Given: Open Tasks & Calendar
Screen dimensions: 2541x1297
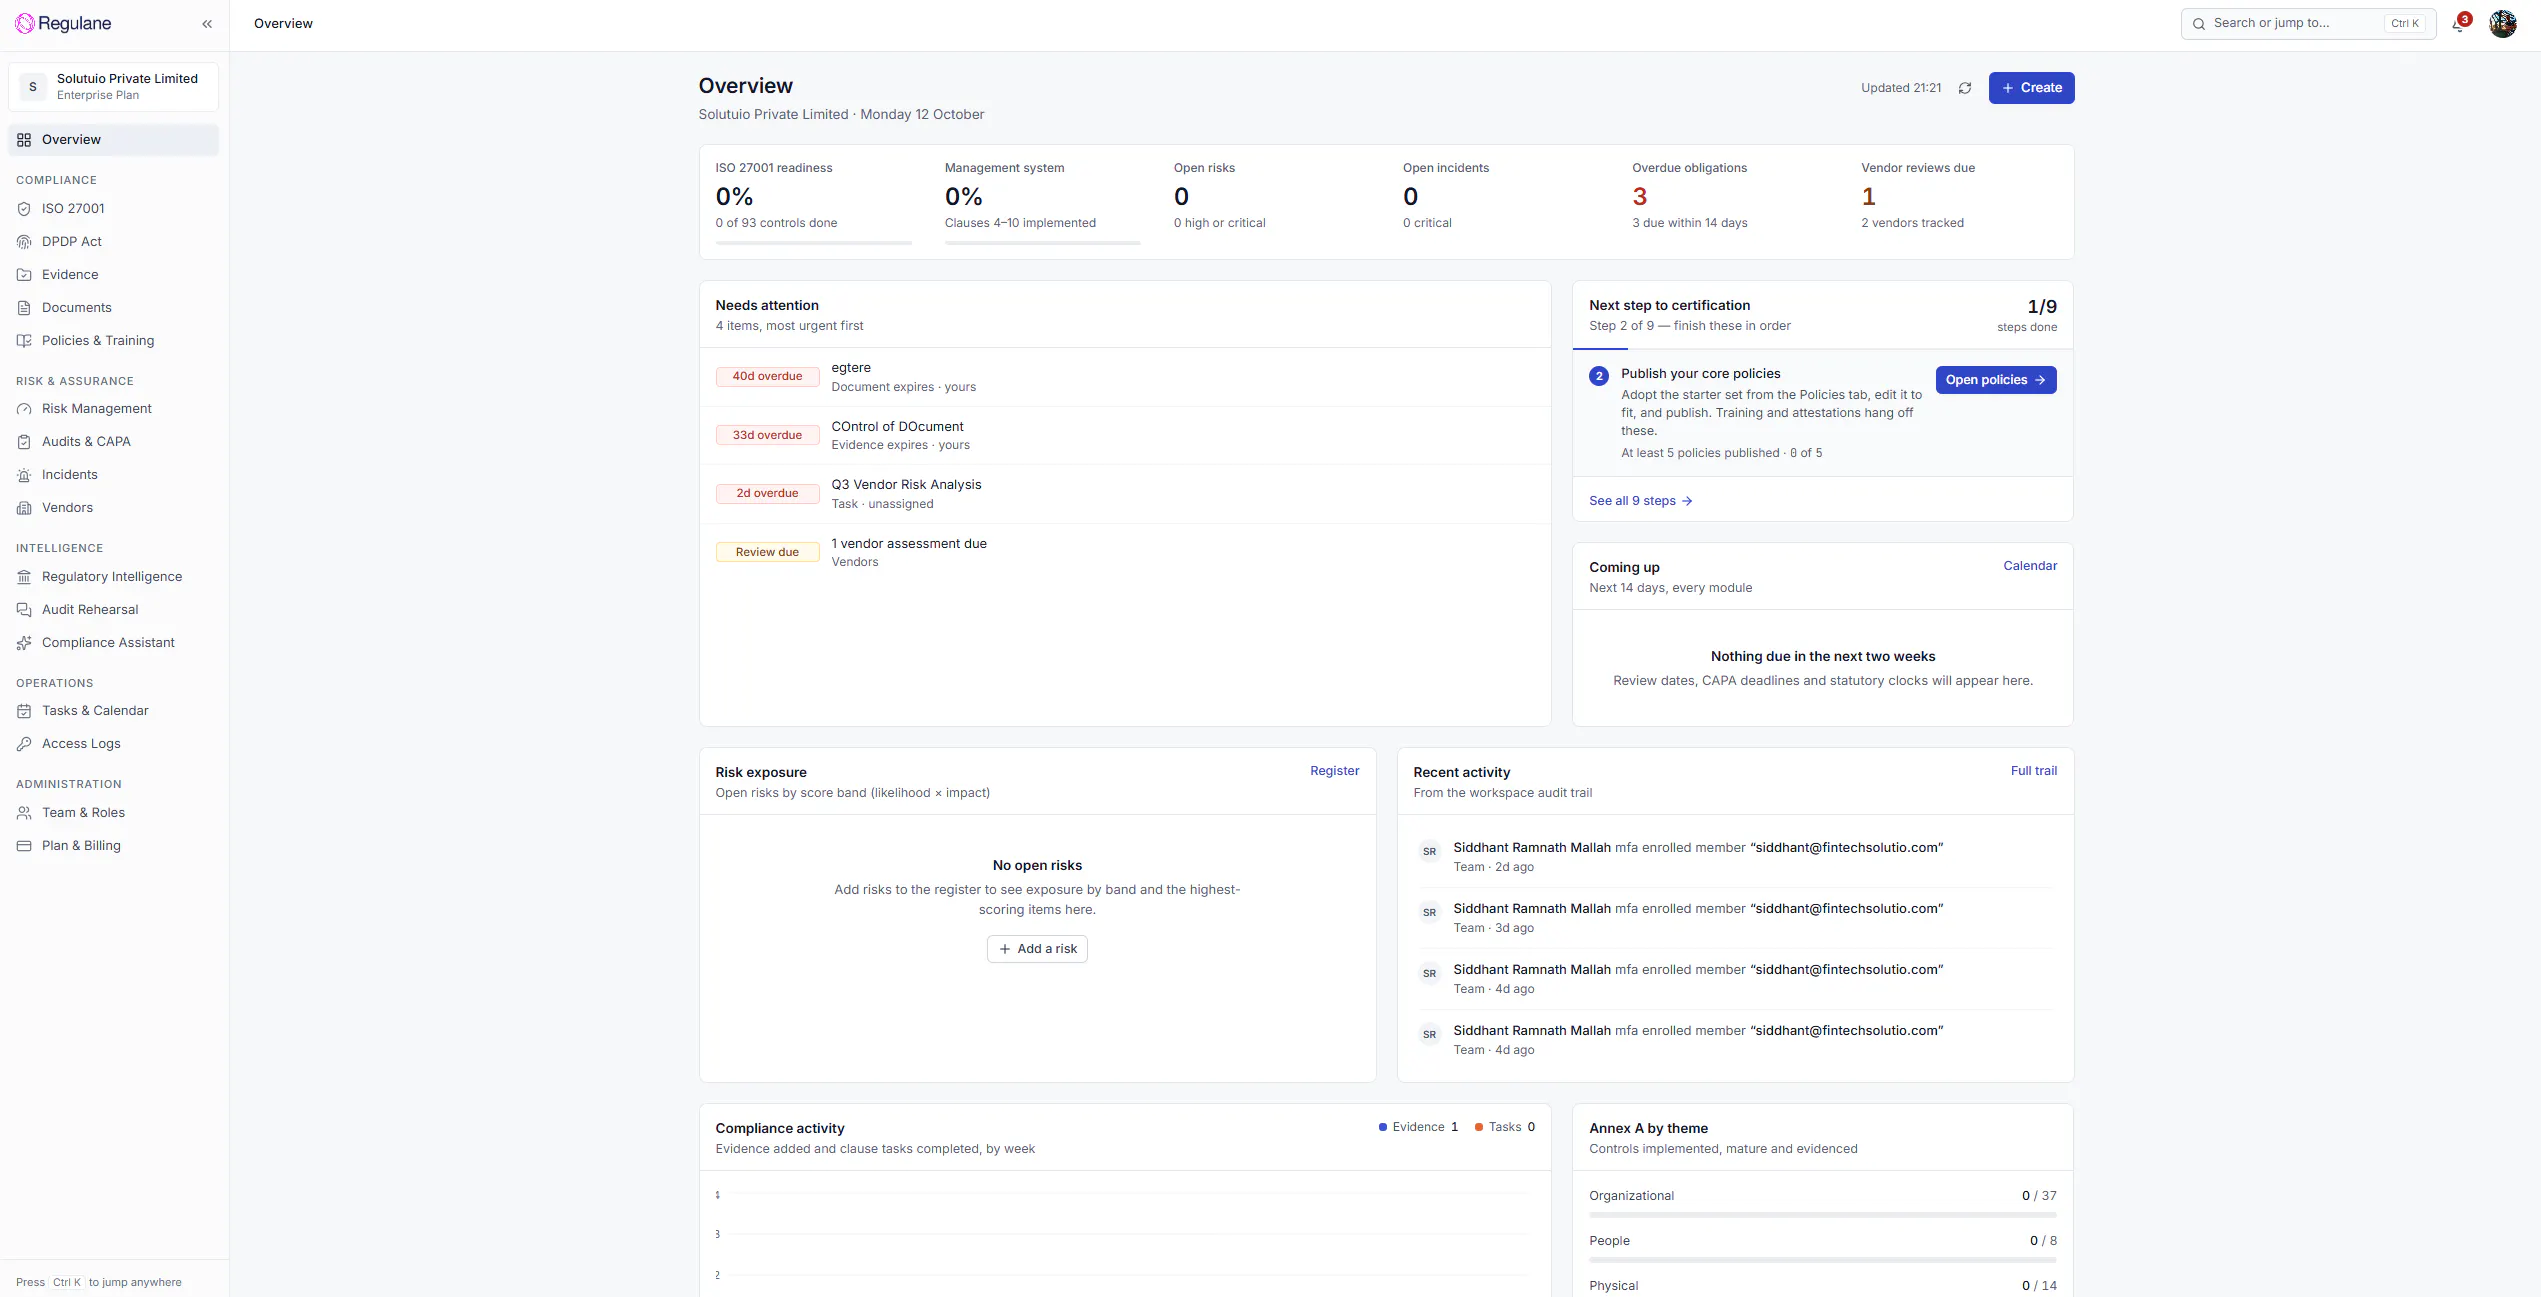Looking at the screenshot, I should click(x=113, y=711).
